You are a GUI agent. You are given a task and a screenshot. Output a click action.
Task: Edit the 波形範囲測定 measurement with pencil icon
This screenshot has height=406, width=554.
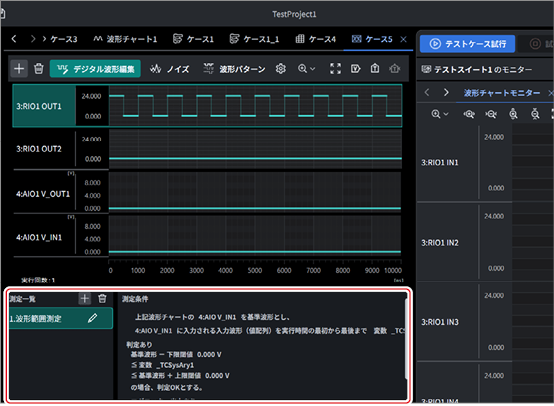(93, 318)
